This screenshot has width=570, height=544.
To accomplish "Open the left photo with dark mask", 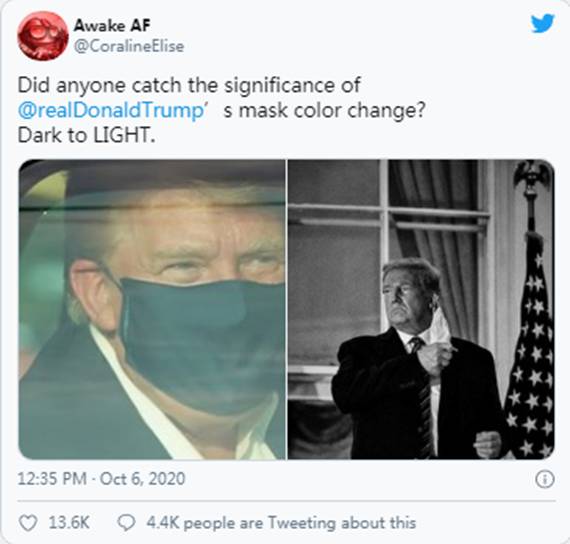I will (152, 309).
